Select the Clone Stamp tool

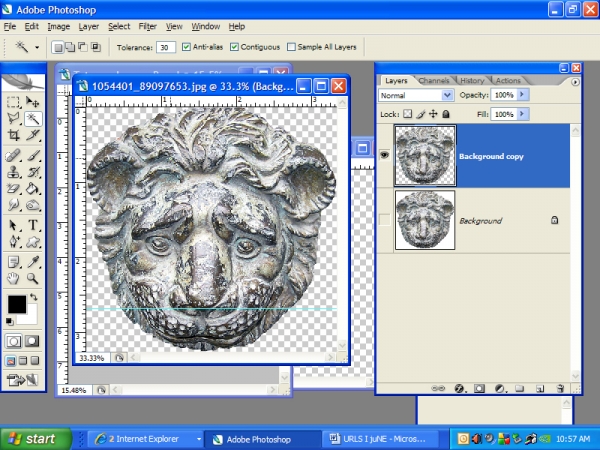pos(13,172)
